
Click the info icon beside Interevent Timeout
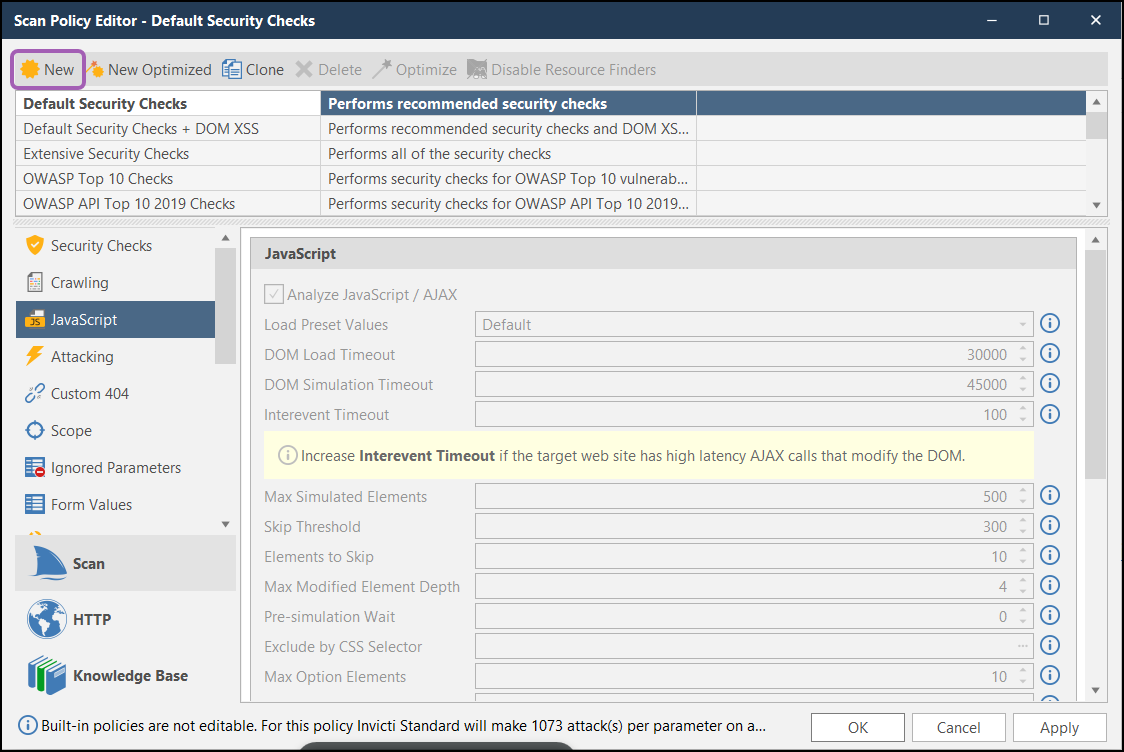coord(1049,413)
